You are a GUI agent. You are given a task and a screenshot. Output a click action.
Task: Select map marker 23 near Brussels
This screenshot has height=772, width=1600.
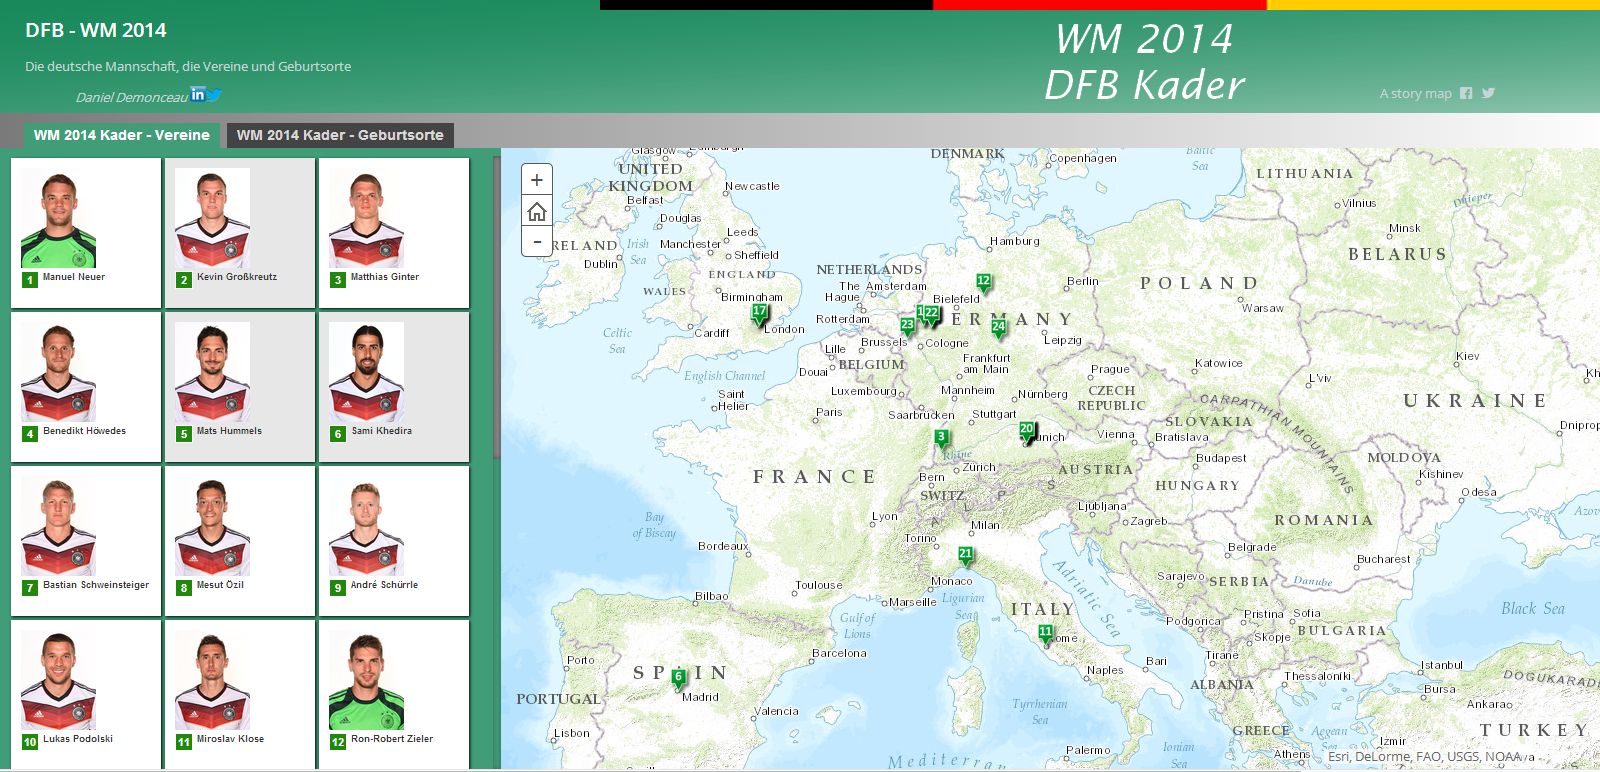[x=907, y=326]
